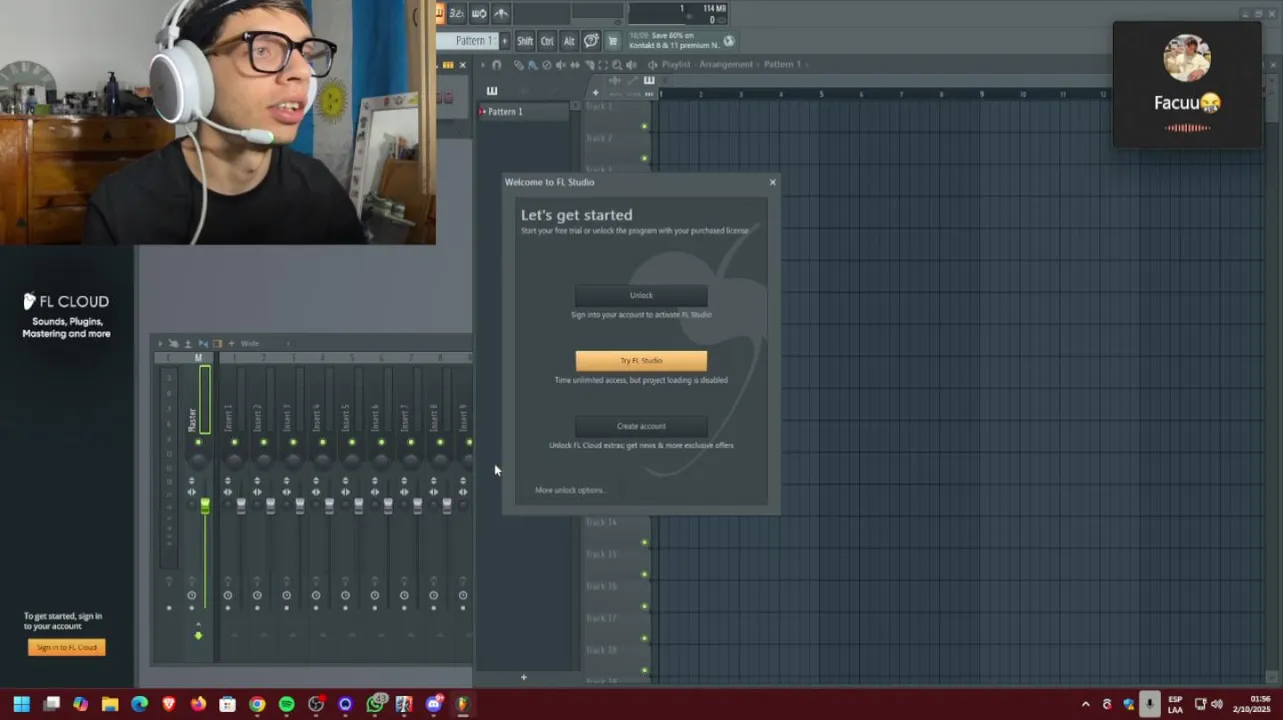Toggle the Alt modifier button
Image resolution: width=1283 pixels, height=720 pixels.
pos(569,41)
